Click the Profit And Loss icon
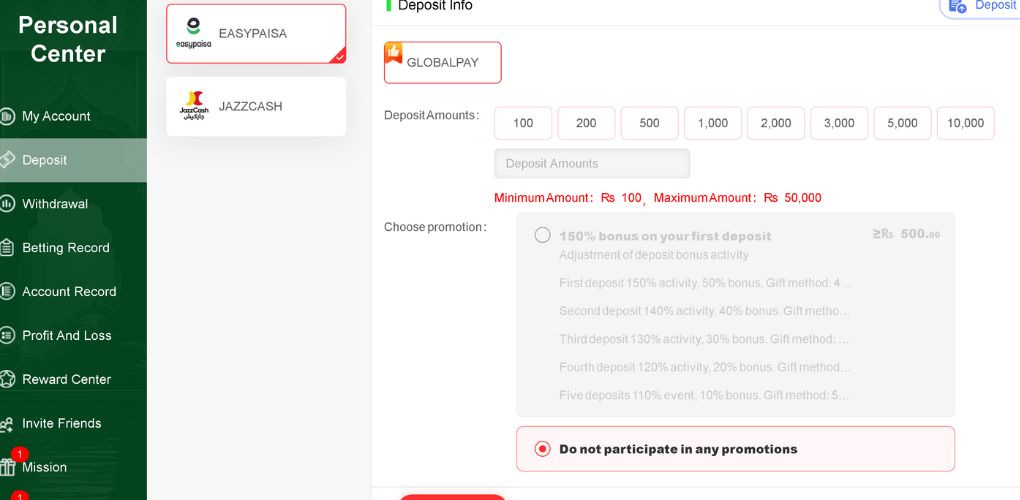This screenshot has width=1020, height=500. (x=7, y=336)
